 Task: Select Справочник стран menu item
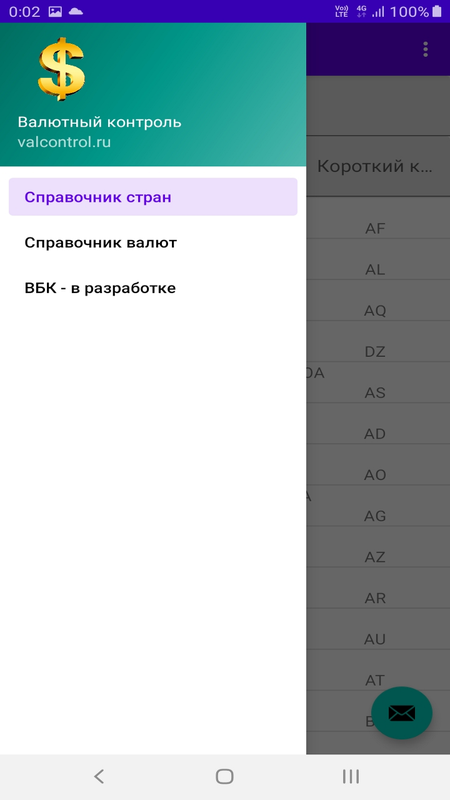pos(153,197)
